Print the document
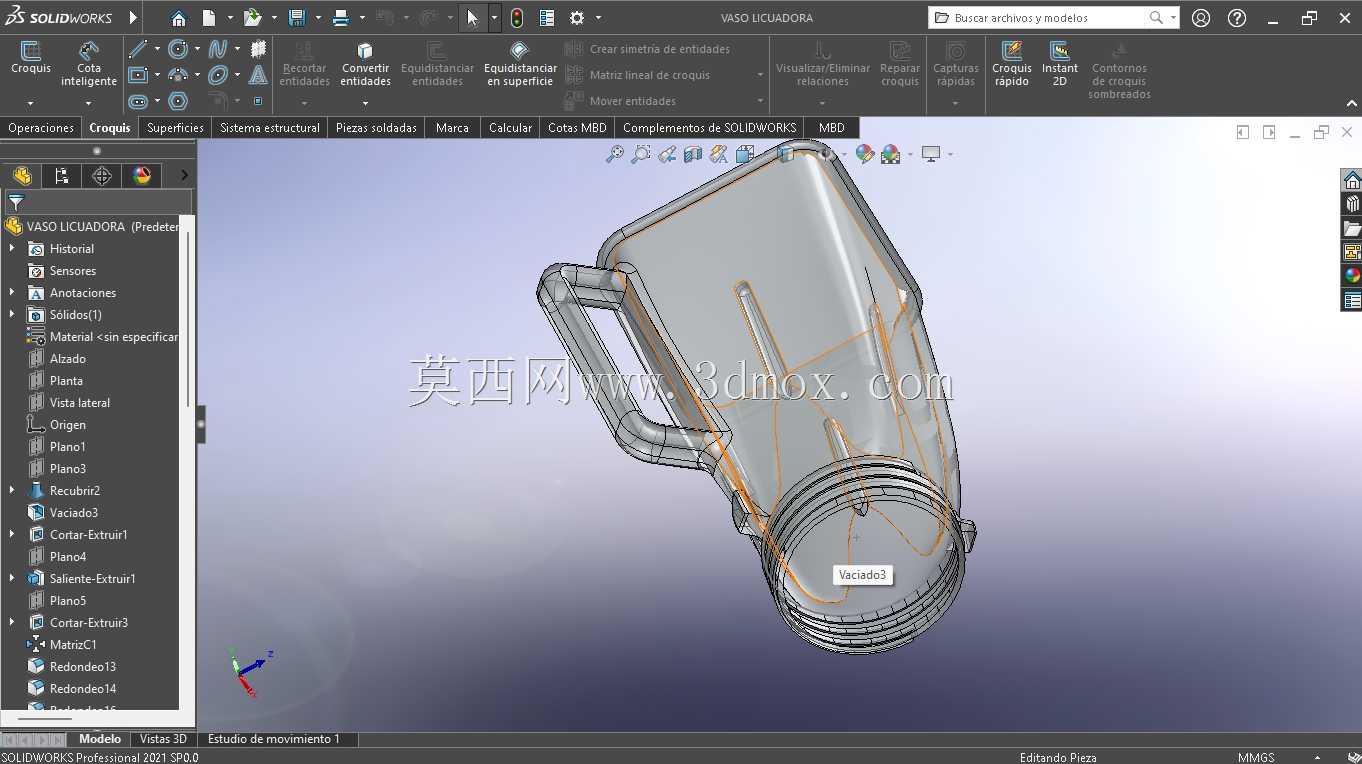Viewport: 1362px width, 764px height. click(x=341, y=18)
